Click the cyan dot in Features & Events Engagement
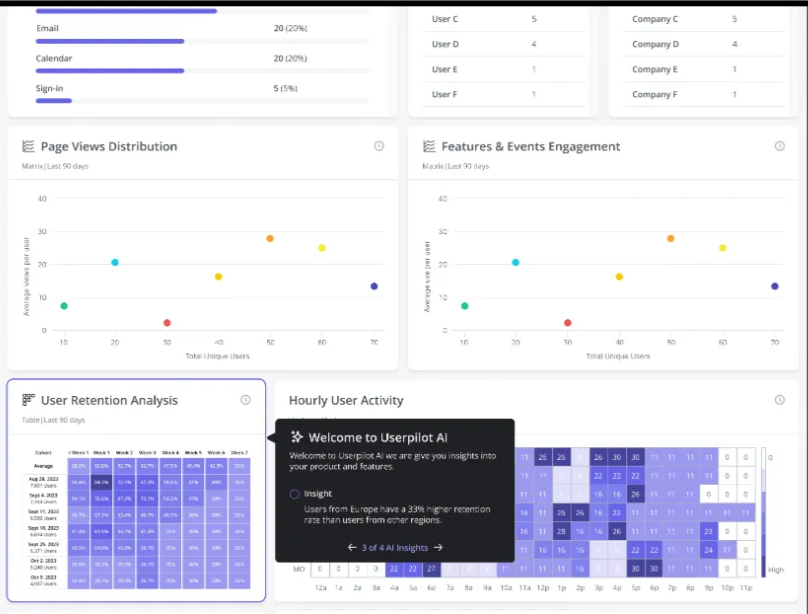Screen dimensions: 808x614 point(515,262)
